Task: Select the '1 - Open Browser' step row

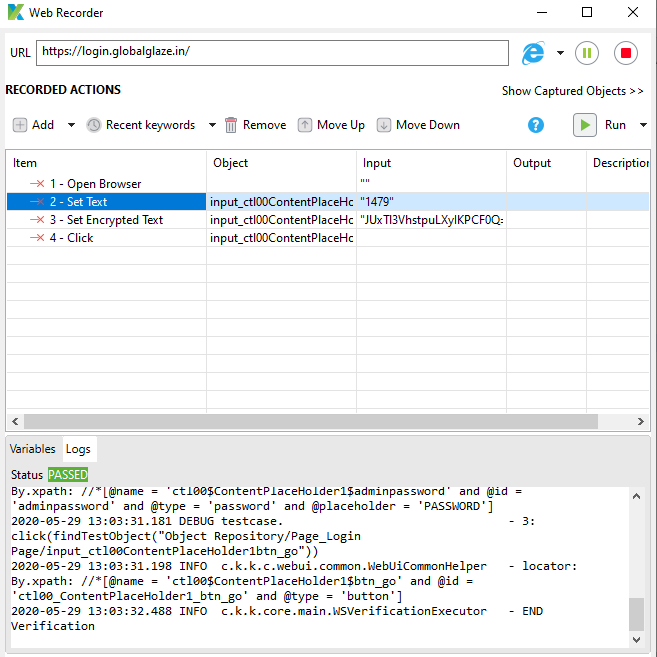Action: 328,184
